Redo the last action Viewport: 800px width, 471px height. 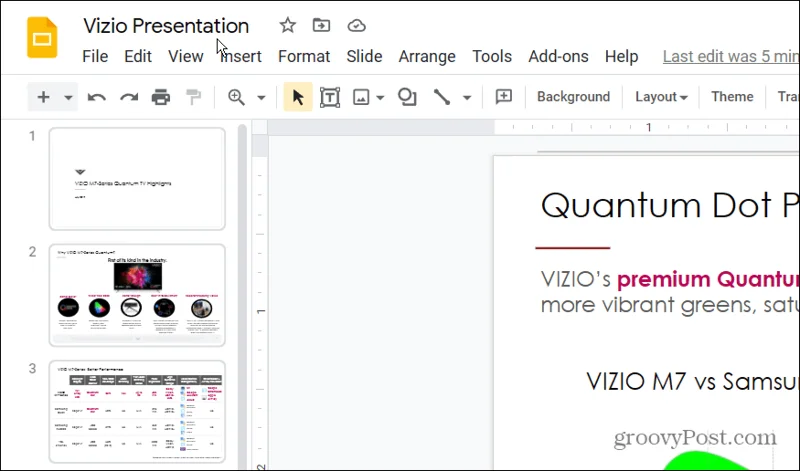pos(129,97)
